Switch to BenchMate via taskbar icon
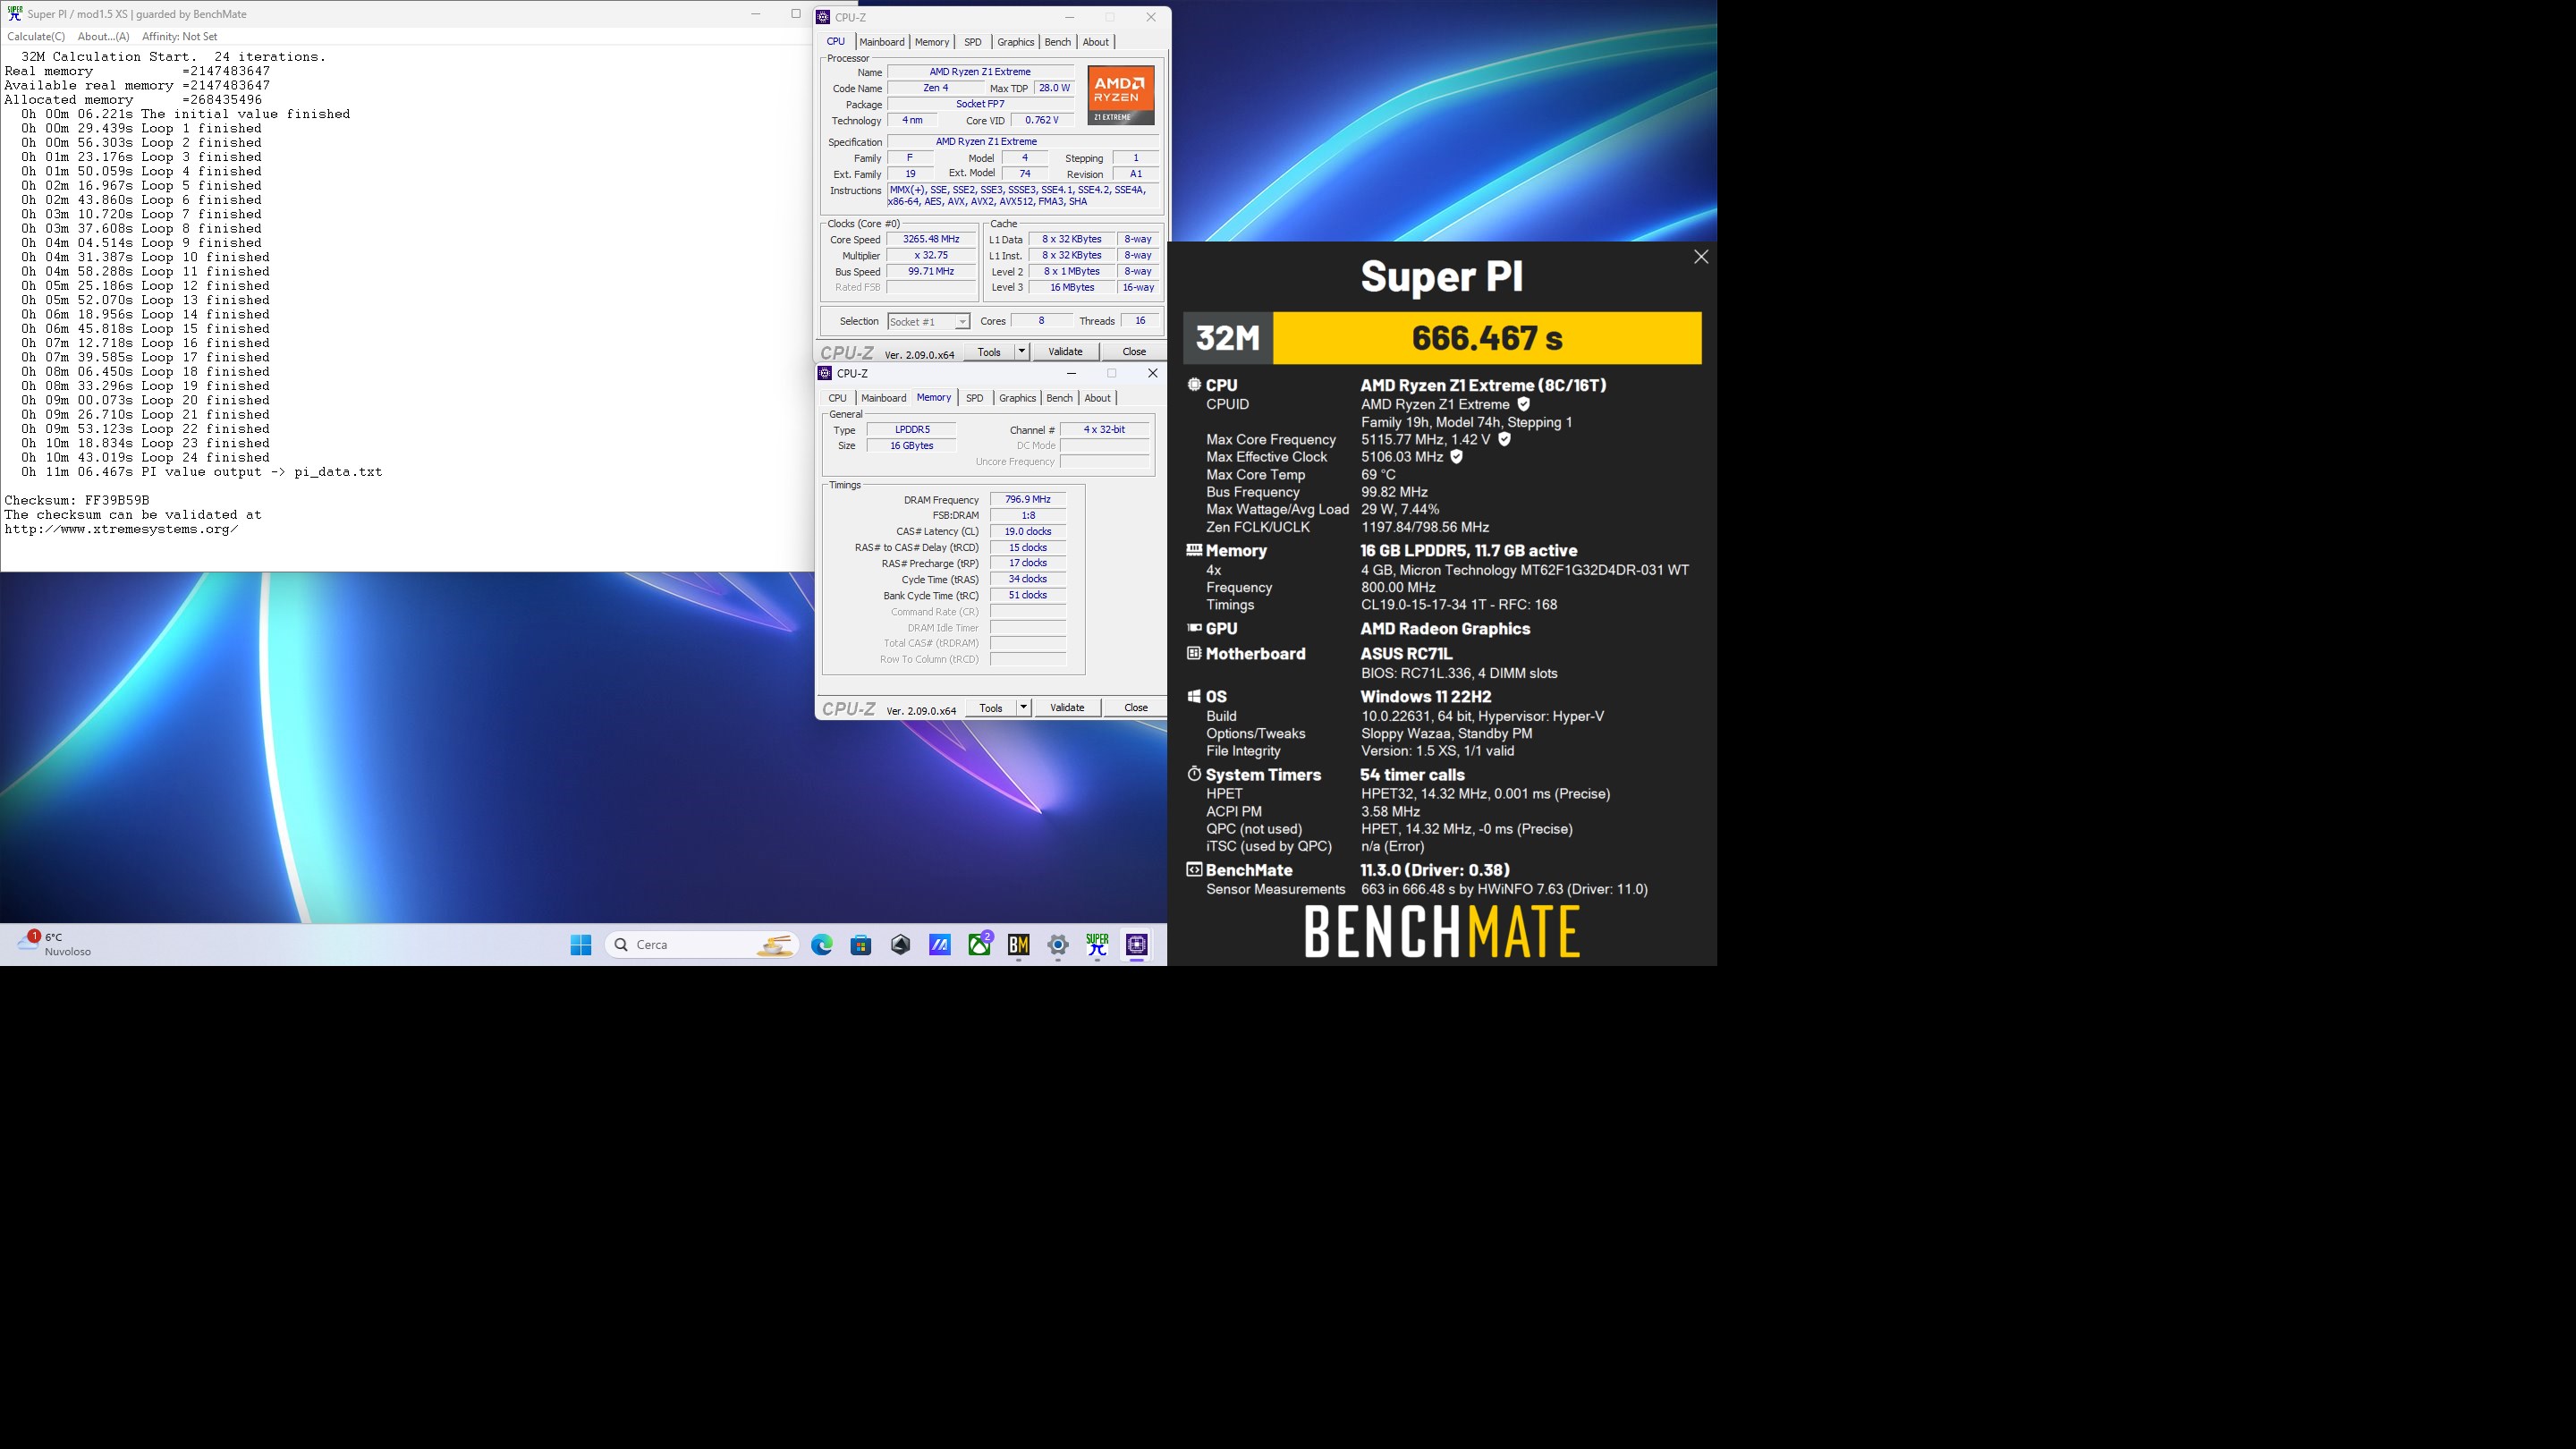This screenshot has width=2576, height=1449. tap(1019, 945)
